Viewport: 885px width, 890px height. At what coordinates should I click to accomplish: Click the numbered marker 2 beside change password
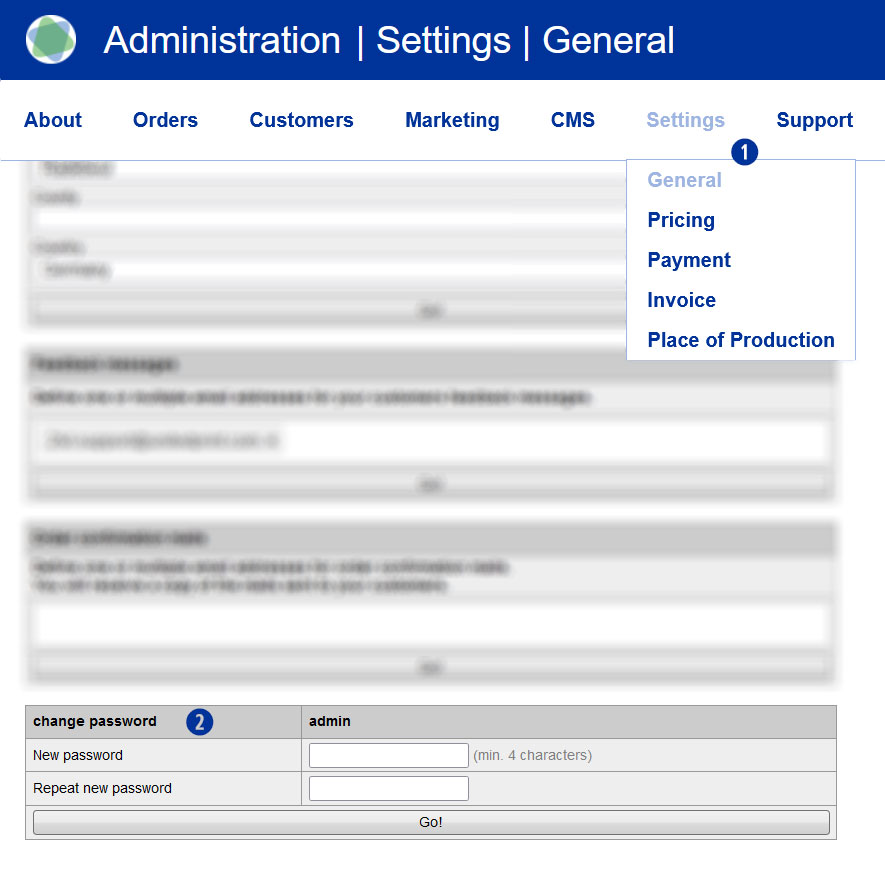click(200, 722)
